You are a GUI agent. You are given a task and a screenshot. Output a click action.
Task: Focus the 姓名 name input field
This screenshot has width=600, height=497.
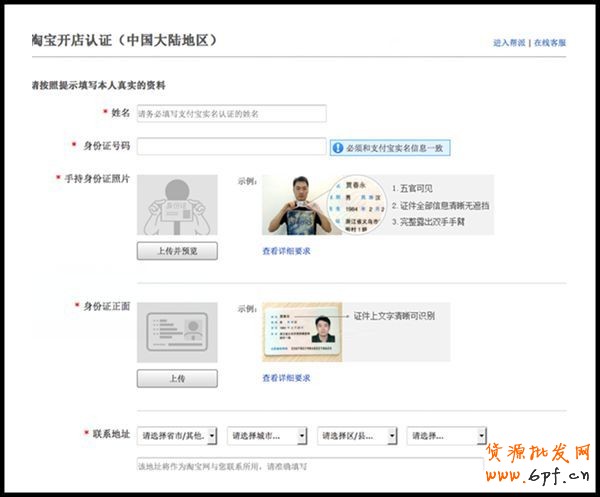click(x=231, y=114)
